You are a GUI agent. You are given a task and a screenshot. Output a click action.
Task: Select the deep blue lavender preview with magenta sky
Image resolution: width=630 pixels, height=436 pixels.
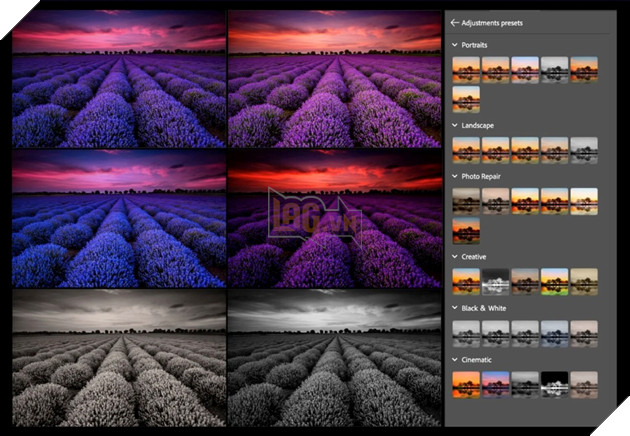coord(119,219)
